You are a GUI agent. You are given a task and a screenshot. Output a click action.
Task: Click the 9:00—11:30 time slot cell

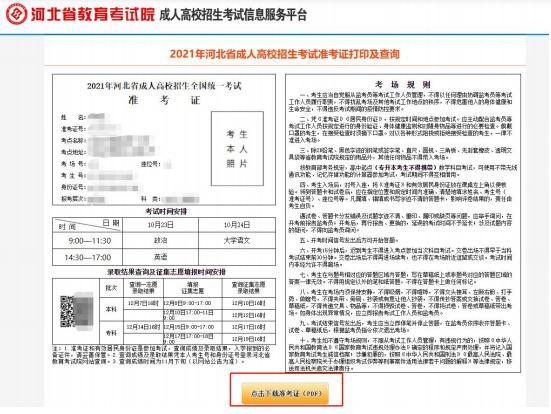click(87, 241)
